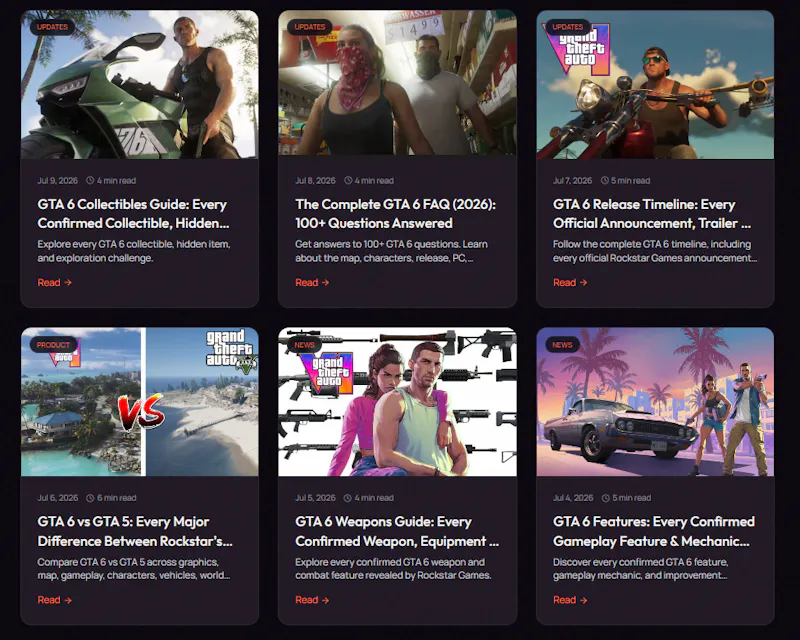800x640 pixels.
Task: Click description 'Get answers to 100+ GTA 6 questions'
Action: 391,251
